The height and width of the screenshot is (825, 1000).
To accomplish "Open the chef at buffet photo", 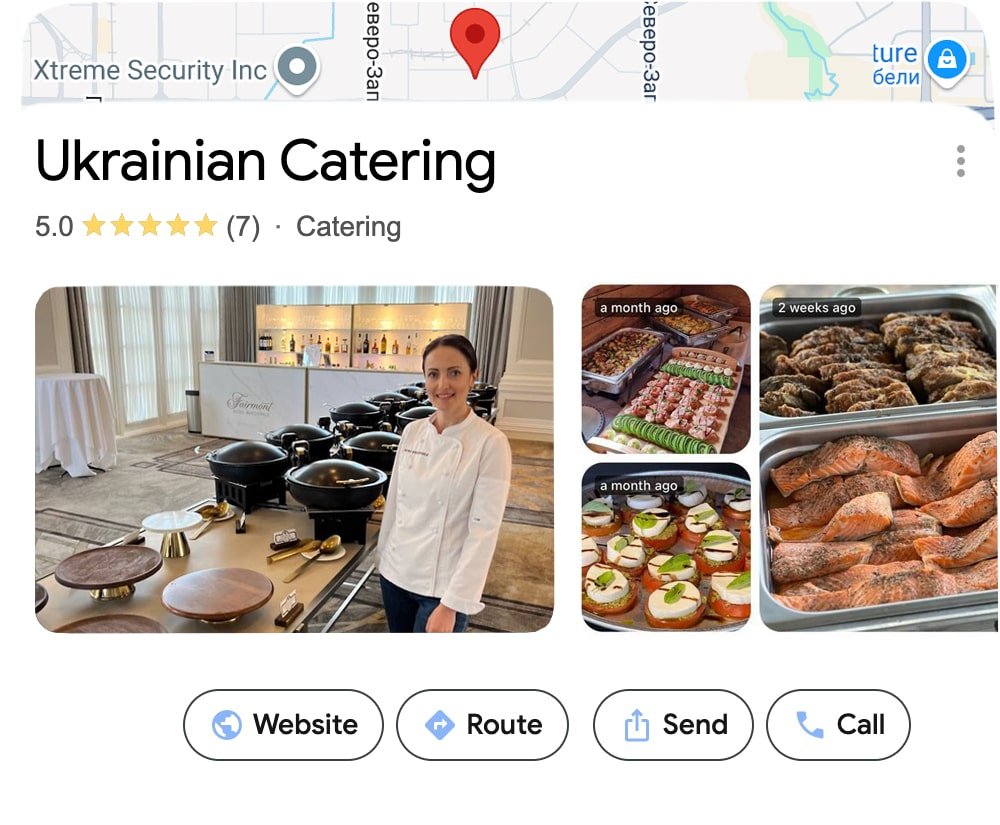I will pos(294,459).
